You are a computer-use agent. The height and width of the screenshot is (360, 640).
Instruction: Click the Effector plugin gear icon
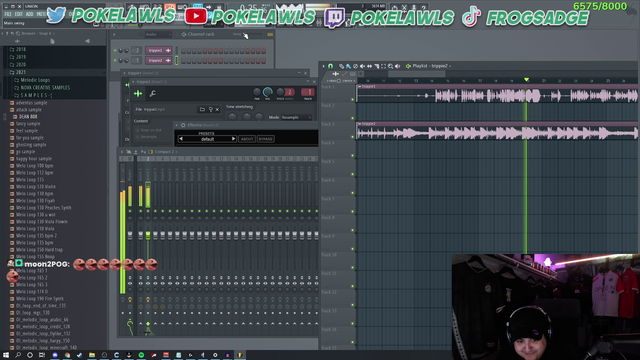pos(183,125)
